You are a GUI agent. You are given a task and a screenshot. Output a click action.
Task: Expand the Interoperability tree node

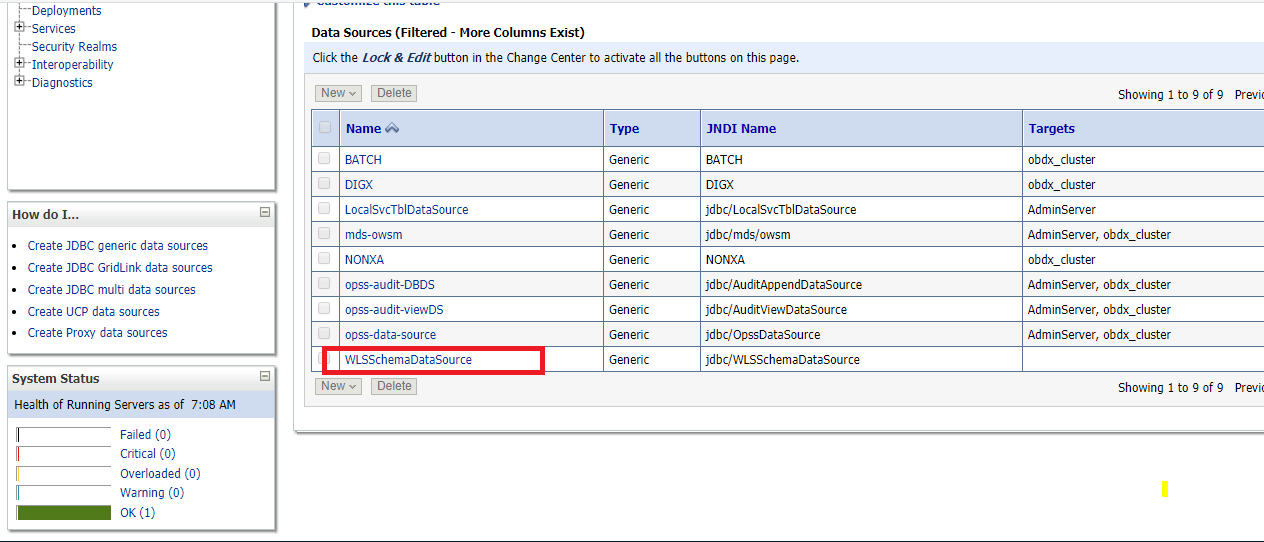point(19,64)
